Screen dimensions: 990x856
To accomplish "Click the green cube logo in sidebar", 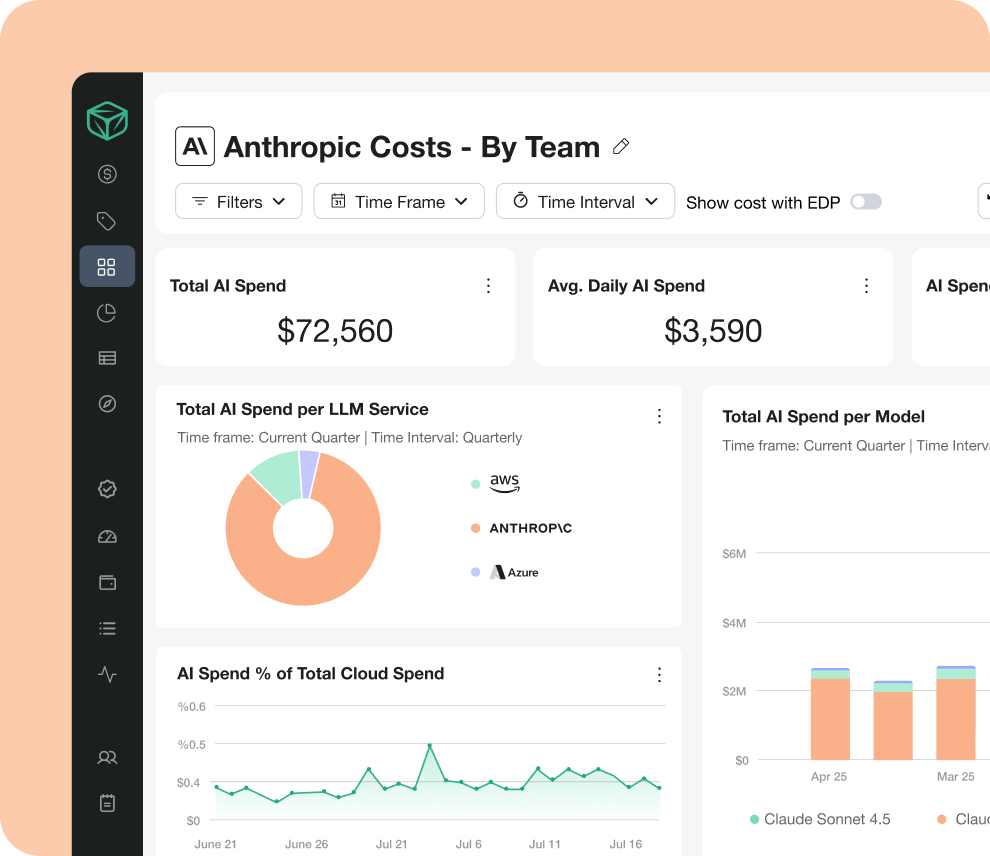I will click(x=107, y=120).
